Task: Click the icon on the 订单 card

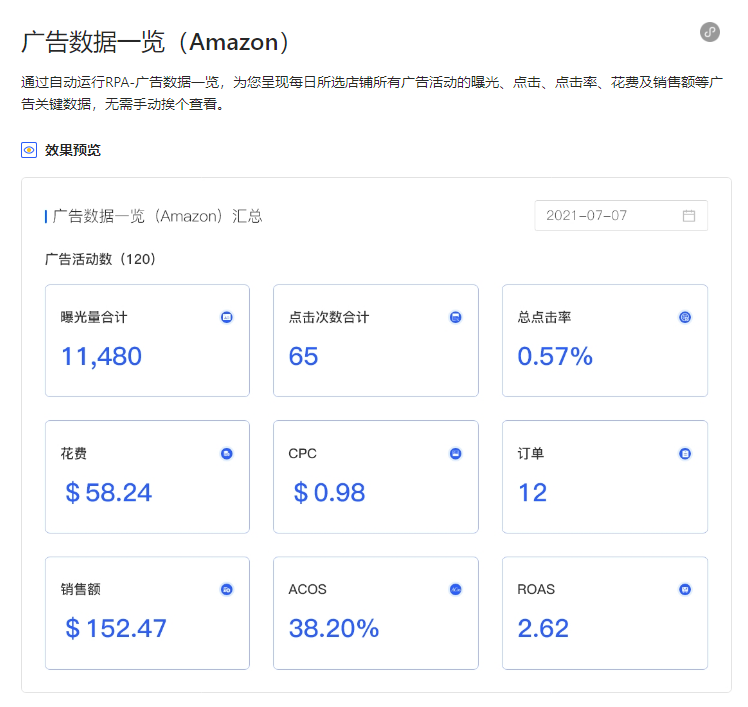Action: tap(685, 454)
